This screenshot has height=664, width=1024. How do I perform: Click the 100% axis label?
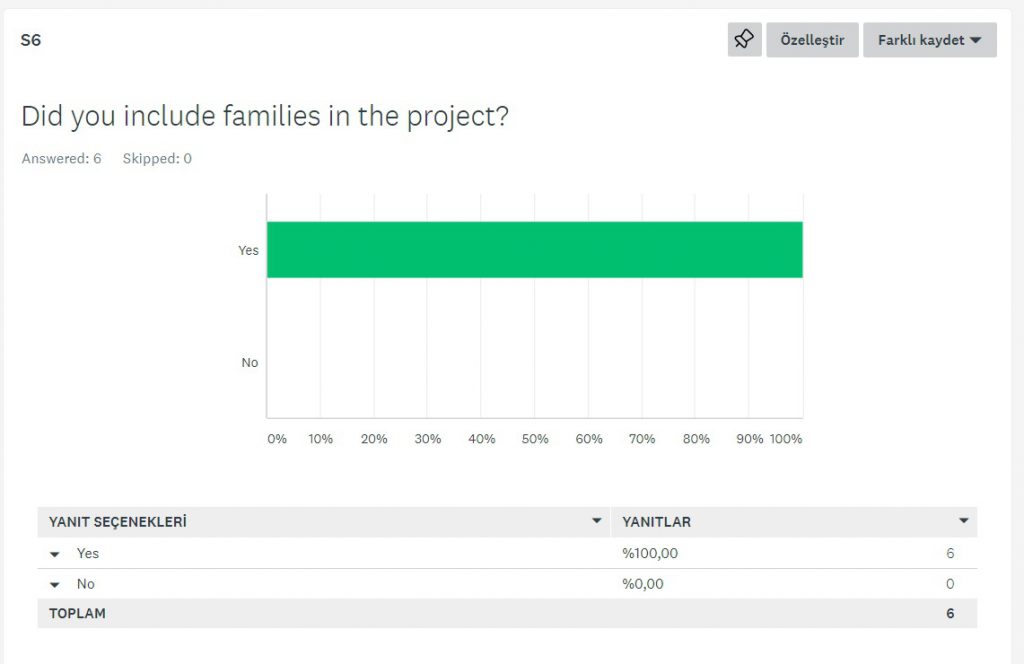[787, 438]
